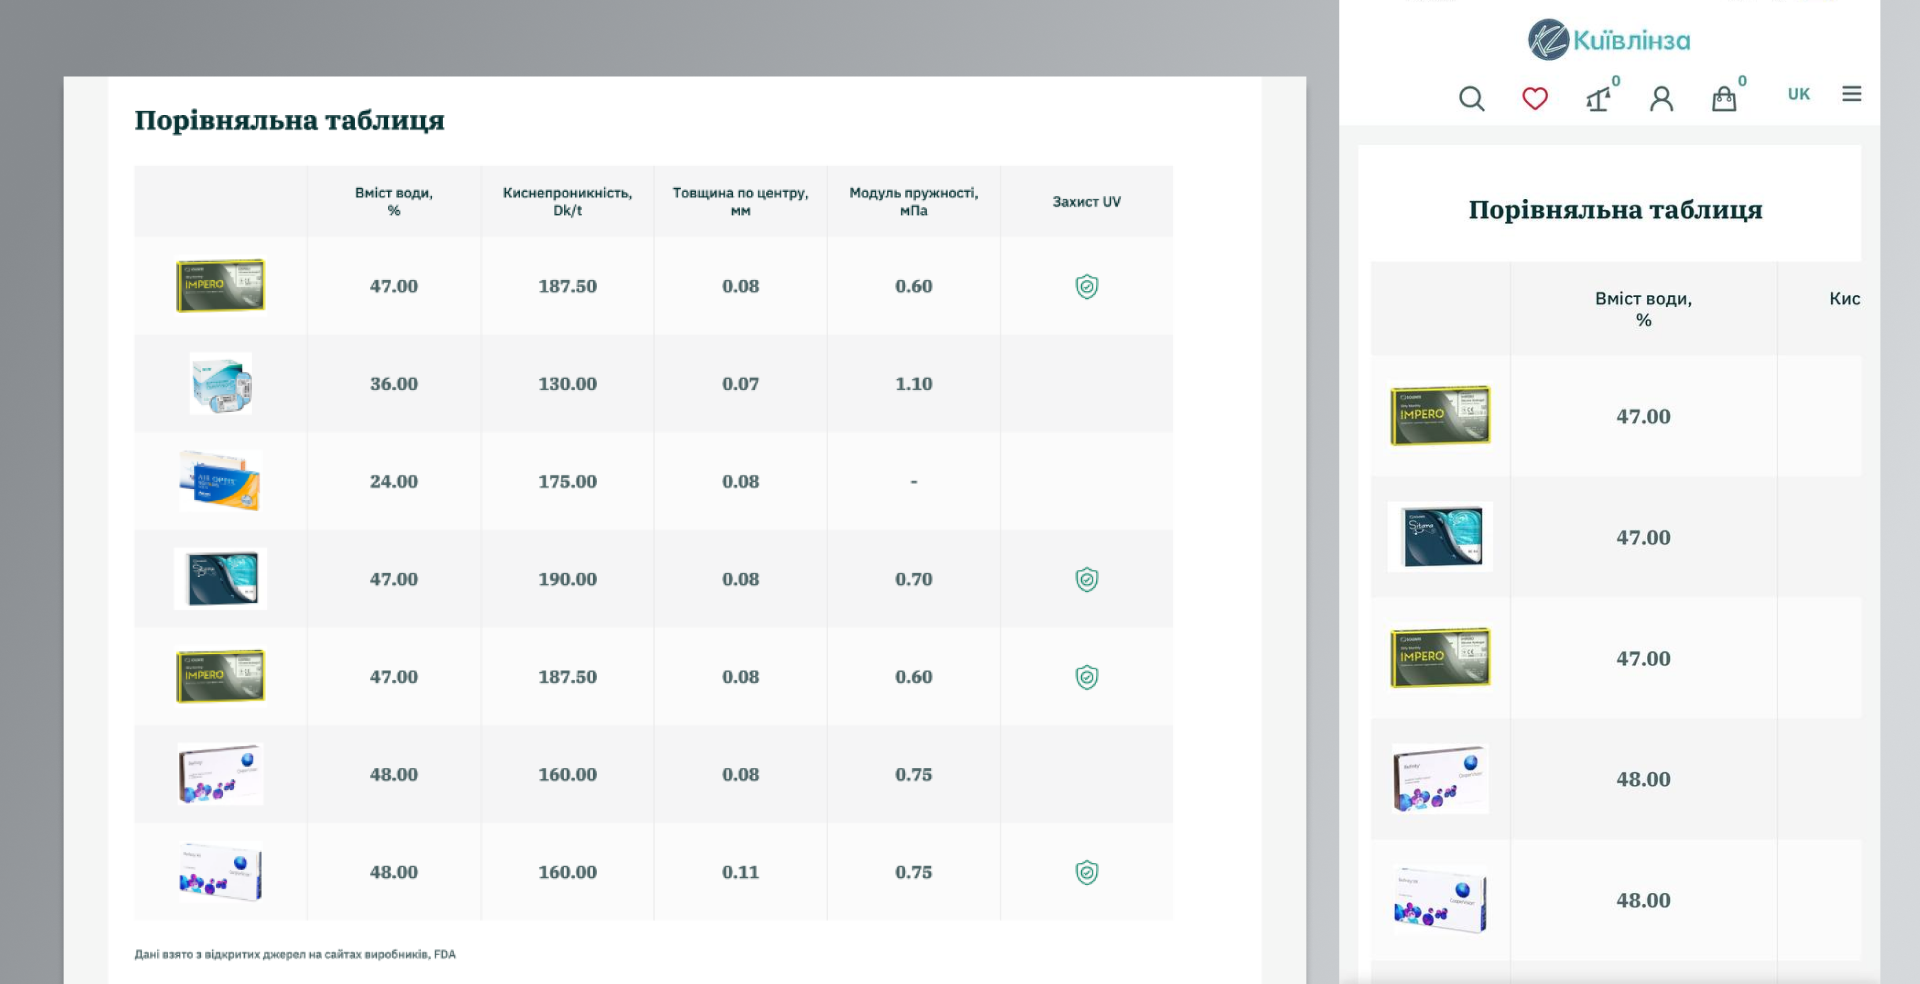Select the value 130.00 oxygen permeability
Image resolution: width=1920 pixels, height=984 pixels.
coord(567,384)
